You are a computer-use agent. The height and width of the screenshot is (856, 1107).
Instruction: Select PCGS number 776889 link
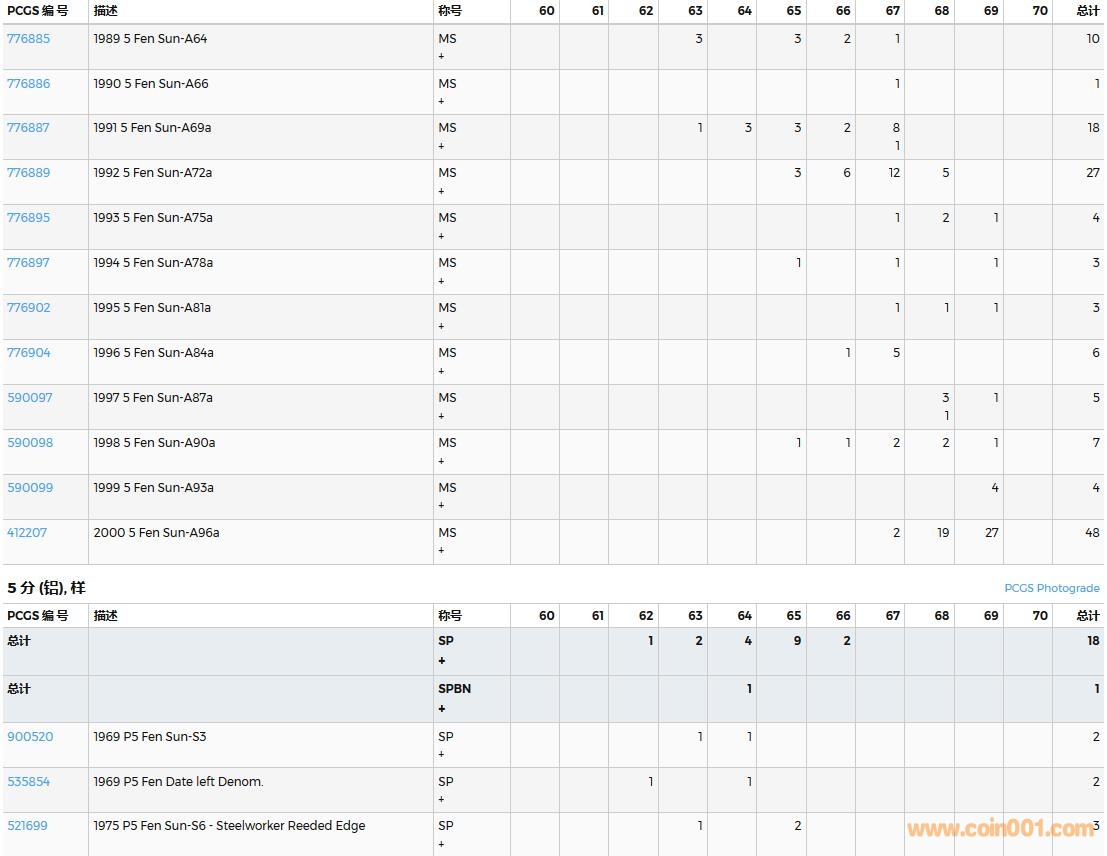[28, 173]
